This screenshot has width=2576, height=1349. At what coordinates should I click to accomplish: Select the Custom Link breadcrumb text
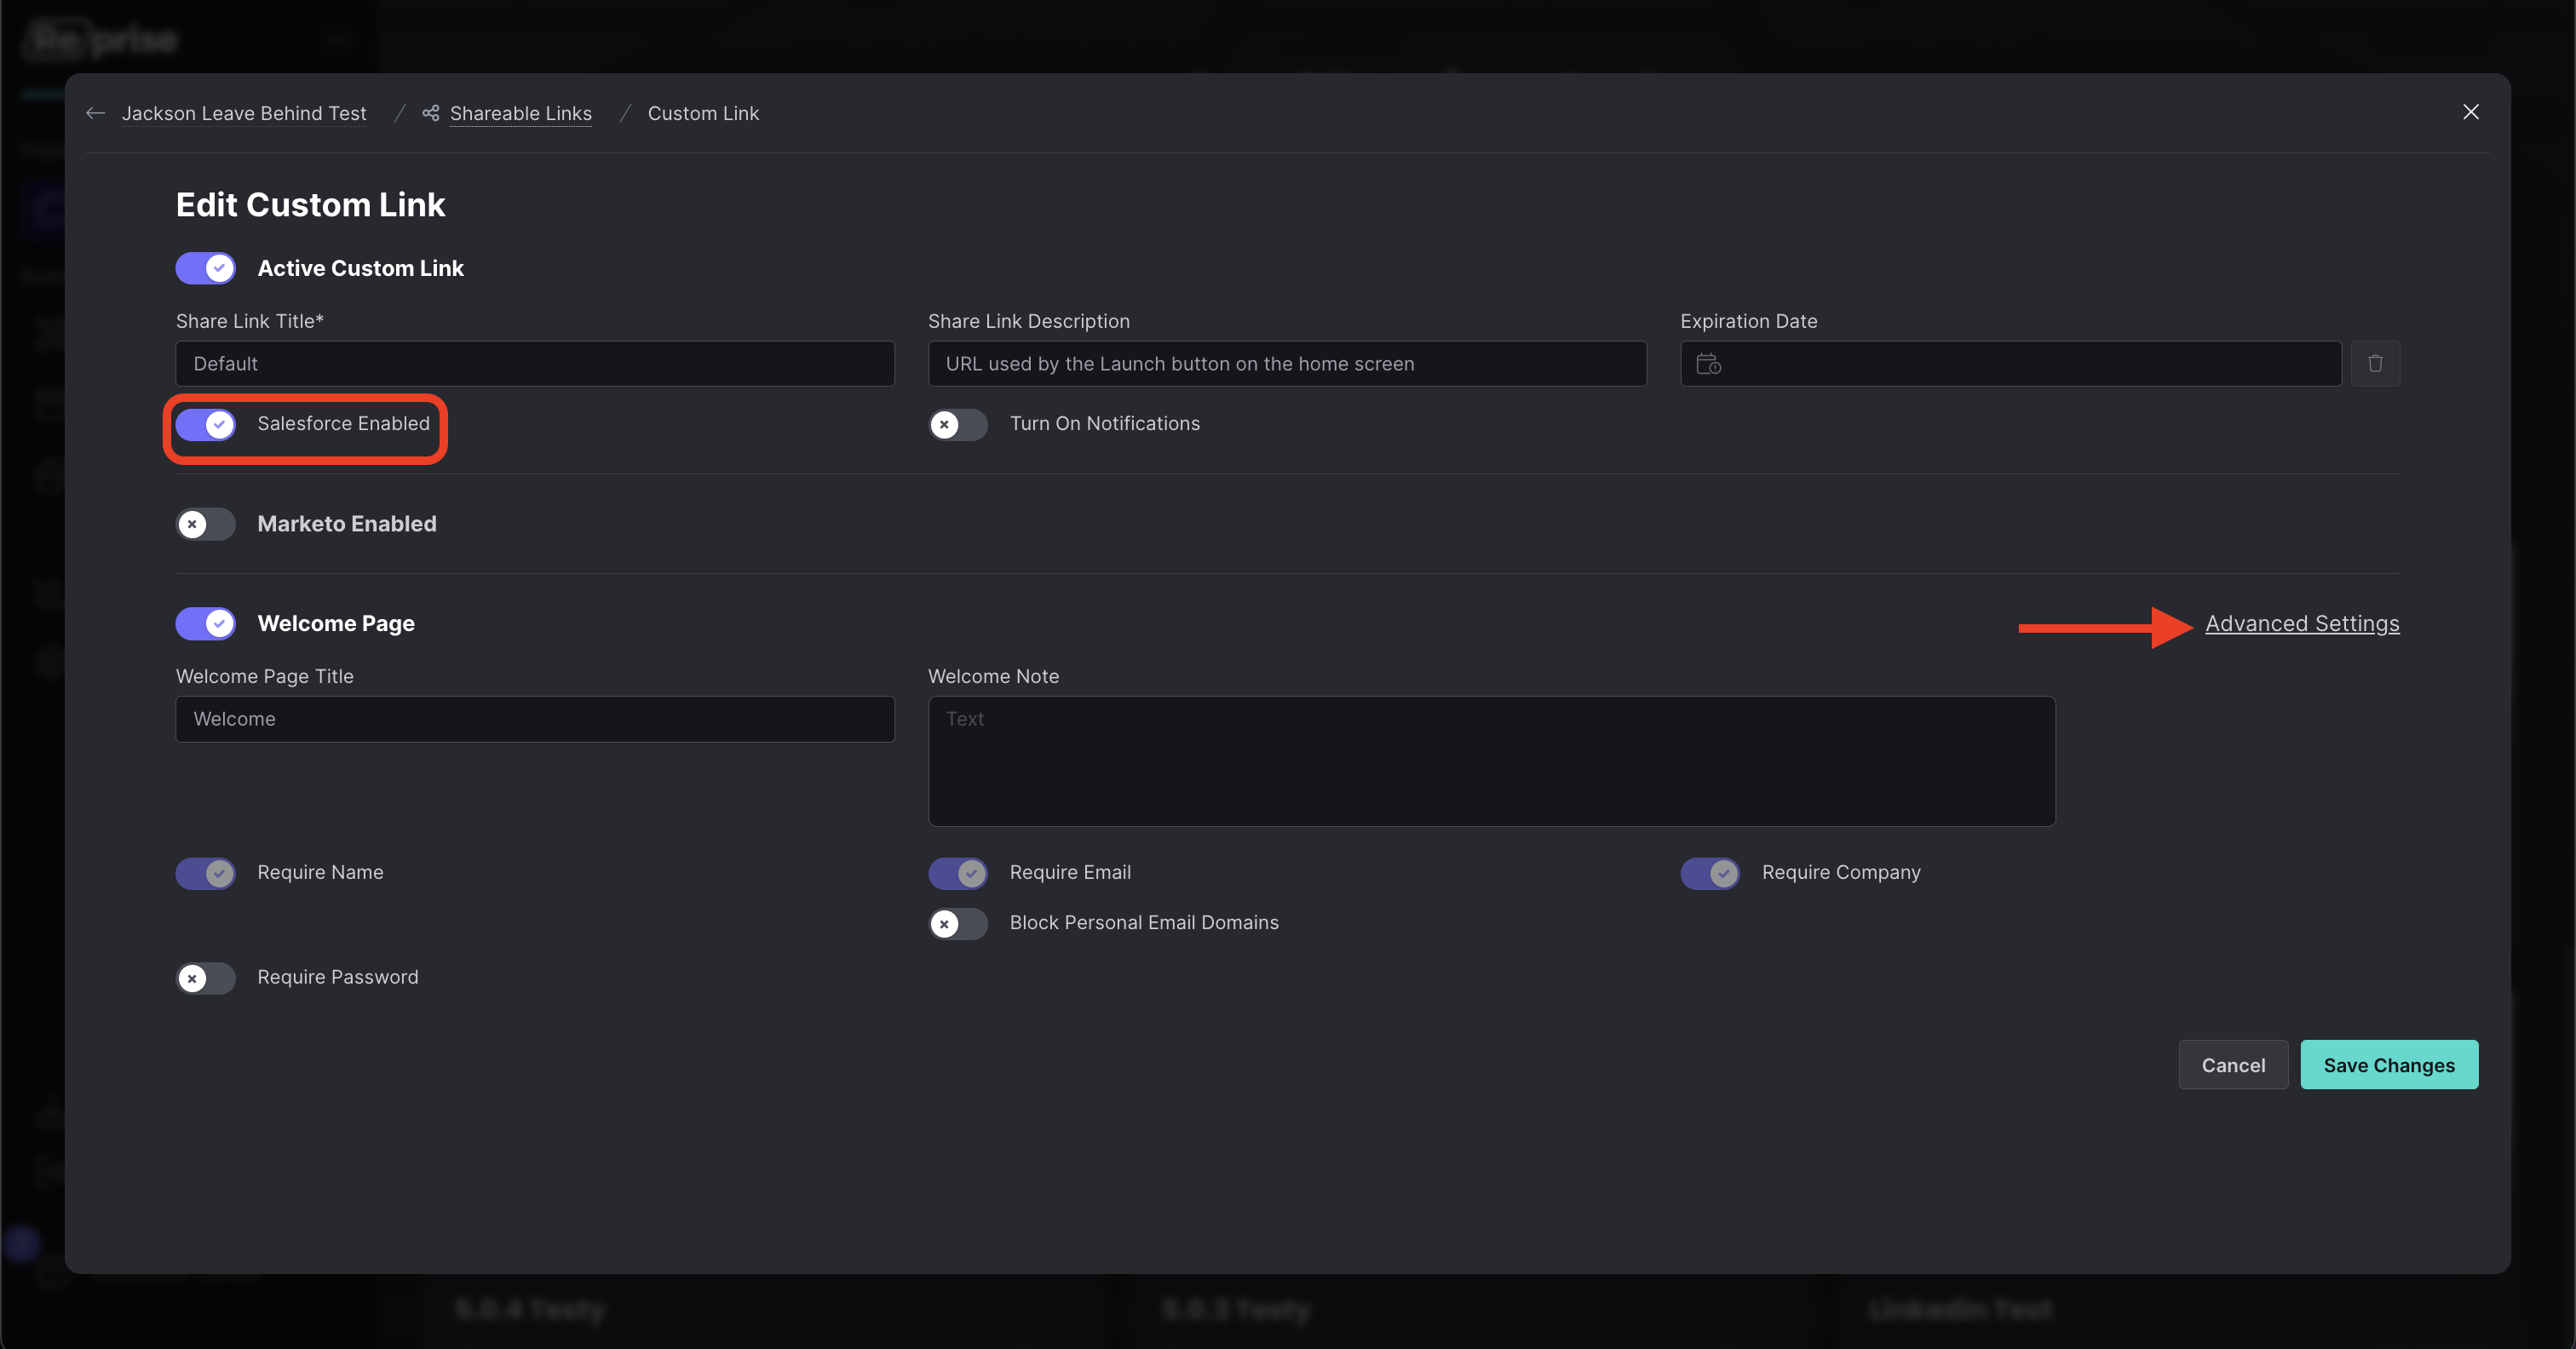(x=703, y=113)
